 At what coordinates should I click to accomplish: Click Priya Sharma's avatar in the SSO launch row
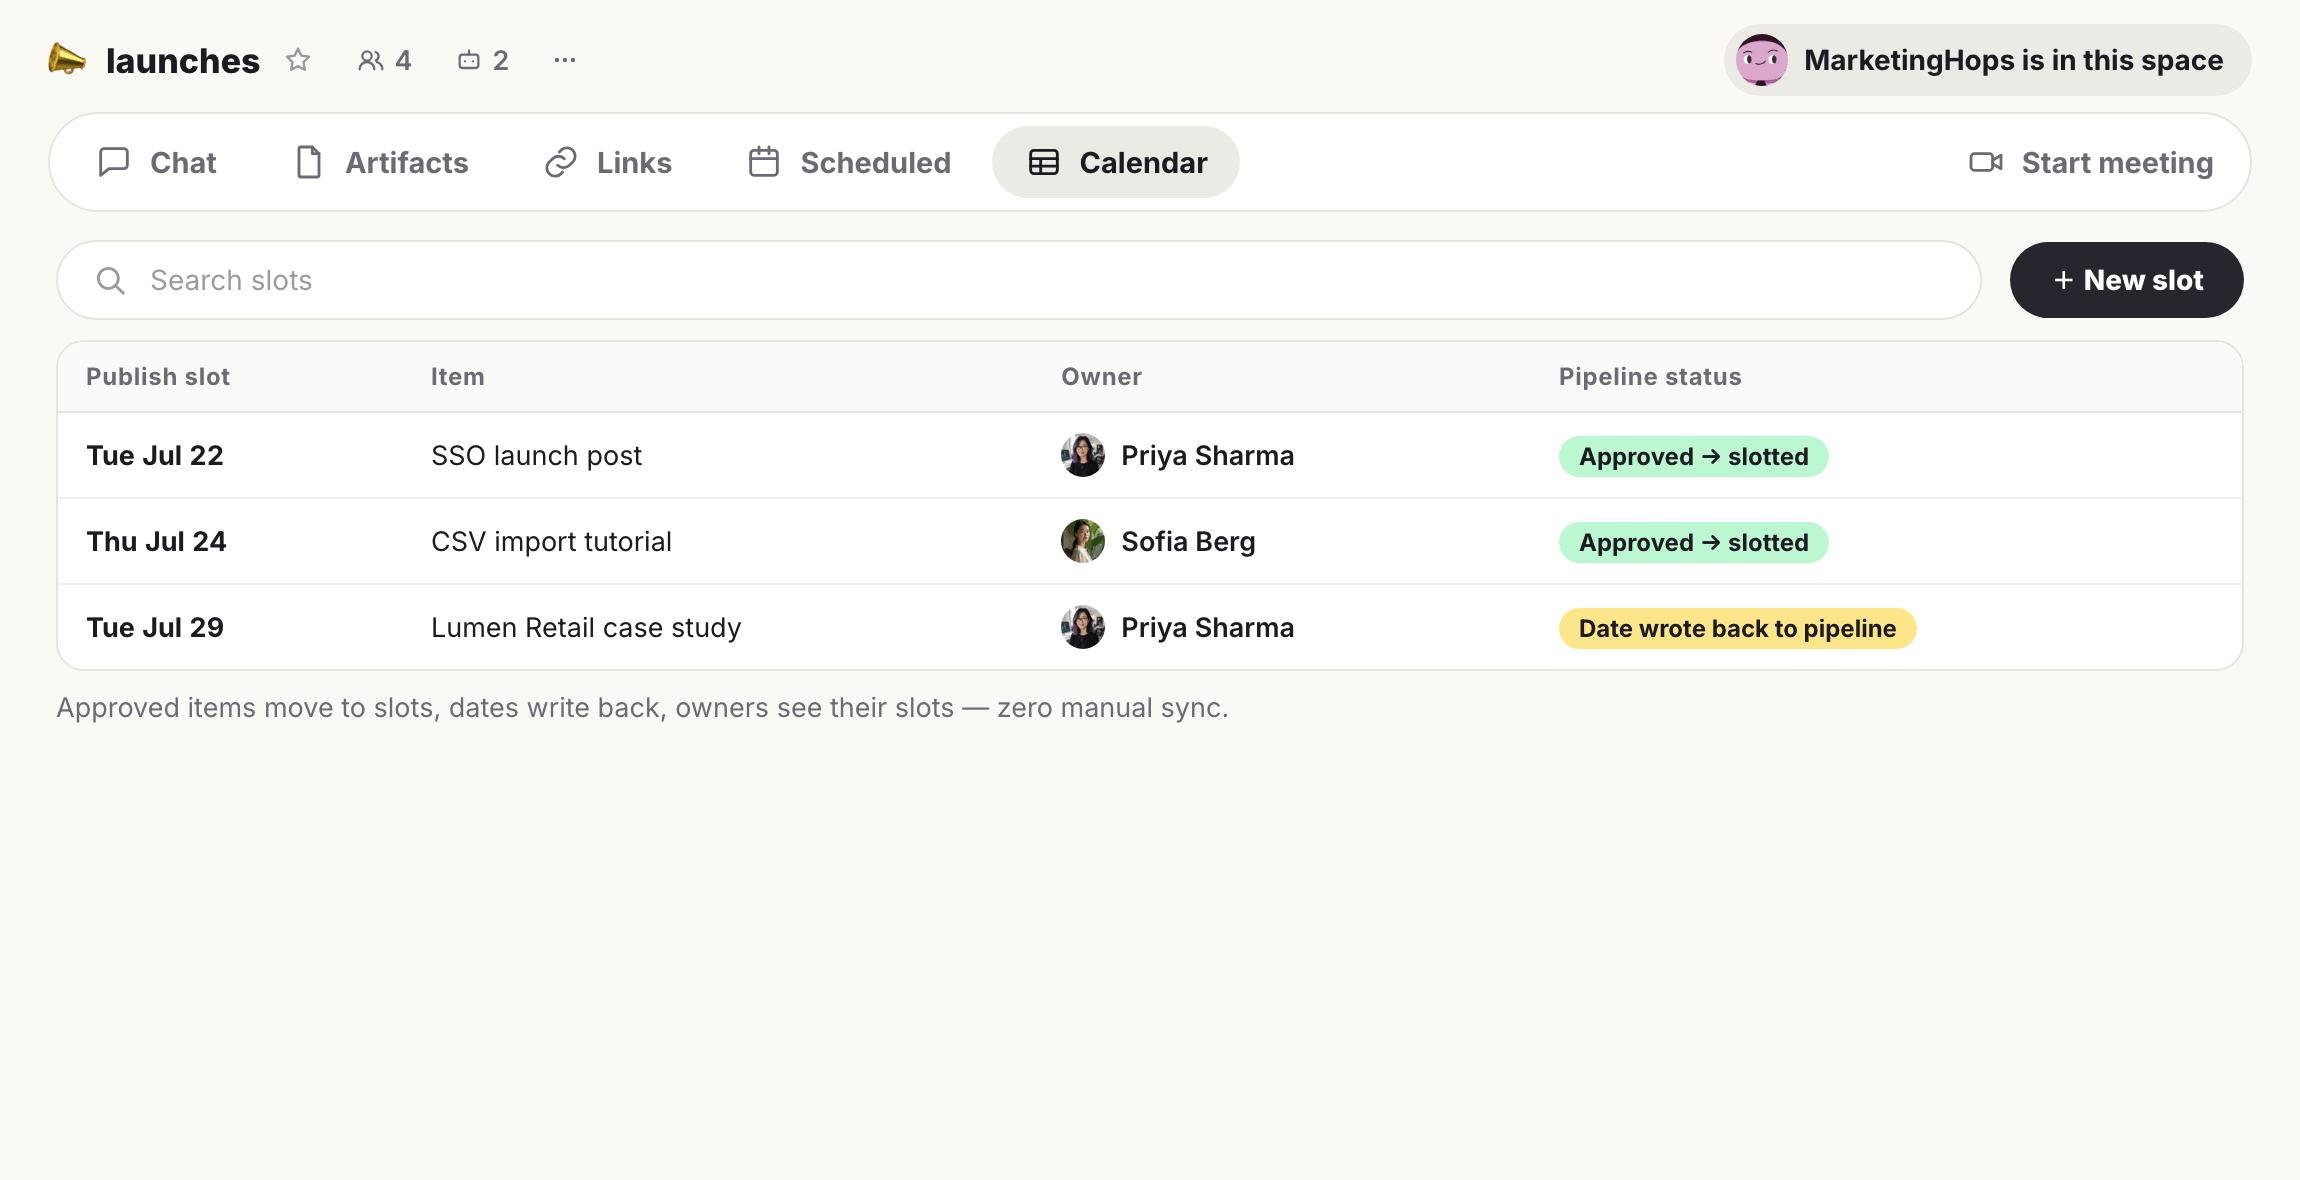click(1083, 455)
